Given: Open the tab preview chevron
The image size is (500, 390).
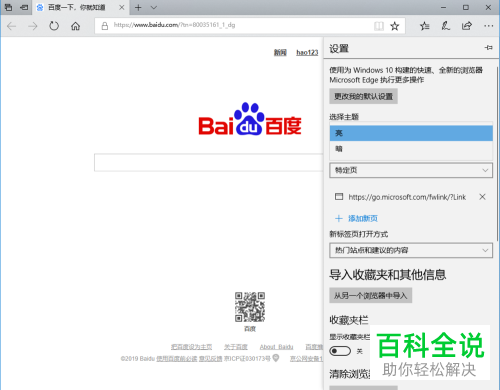Looking at the screenshot, I should pyautogui.click(x=154, y=7).
